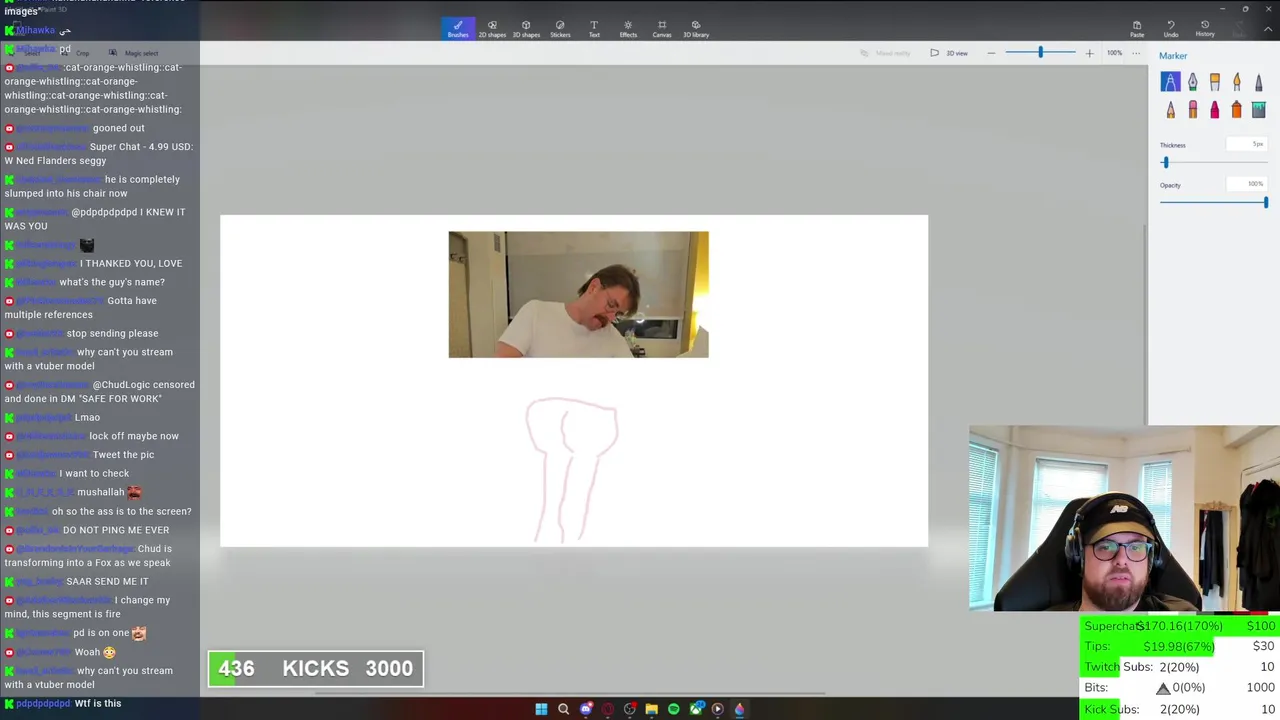Viewport: 1280px width, 720px height.
Task: Click the Paste button
Action: pos(1137,29)
